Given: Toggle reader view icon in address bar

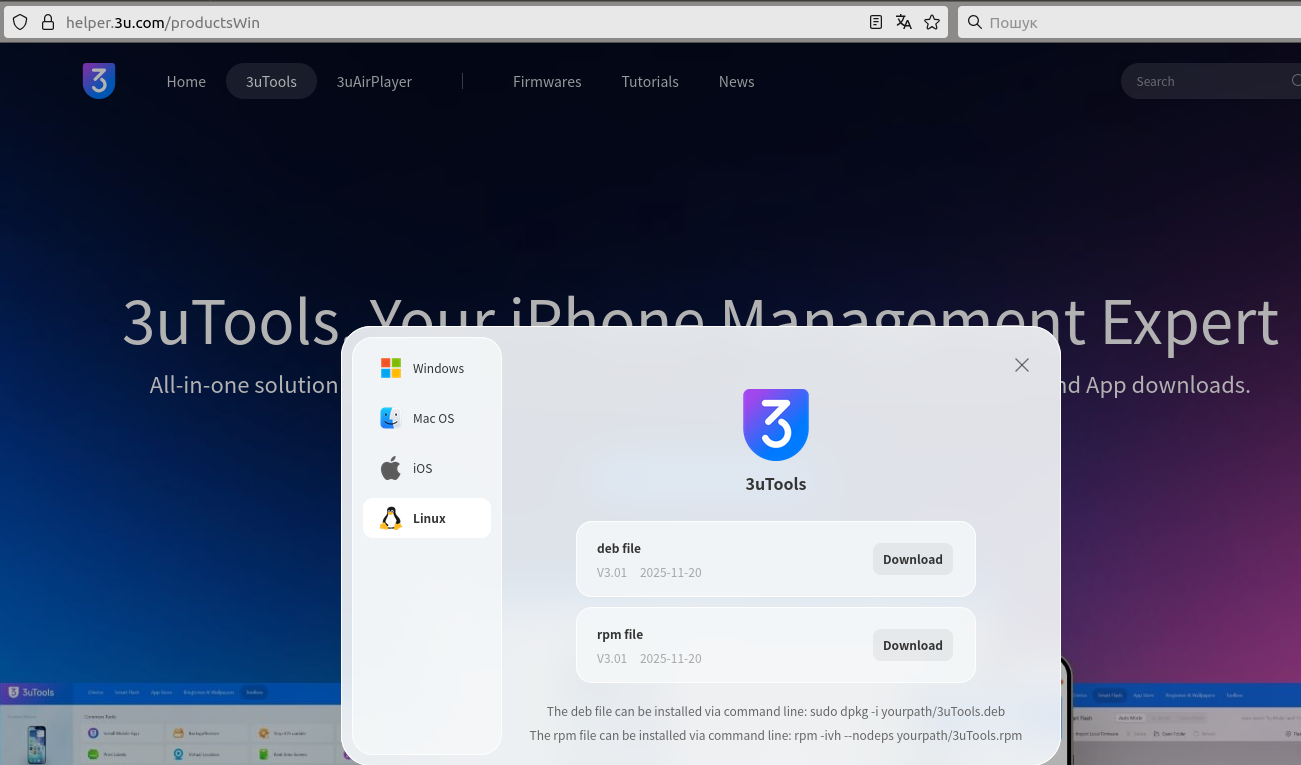Looking at the screenshot, I should [x=876, y=22].
